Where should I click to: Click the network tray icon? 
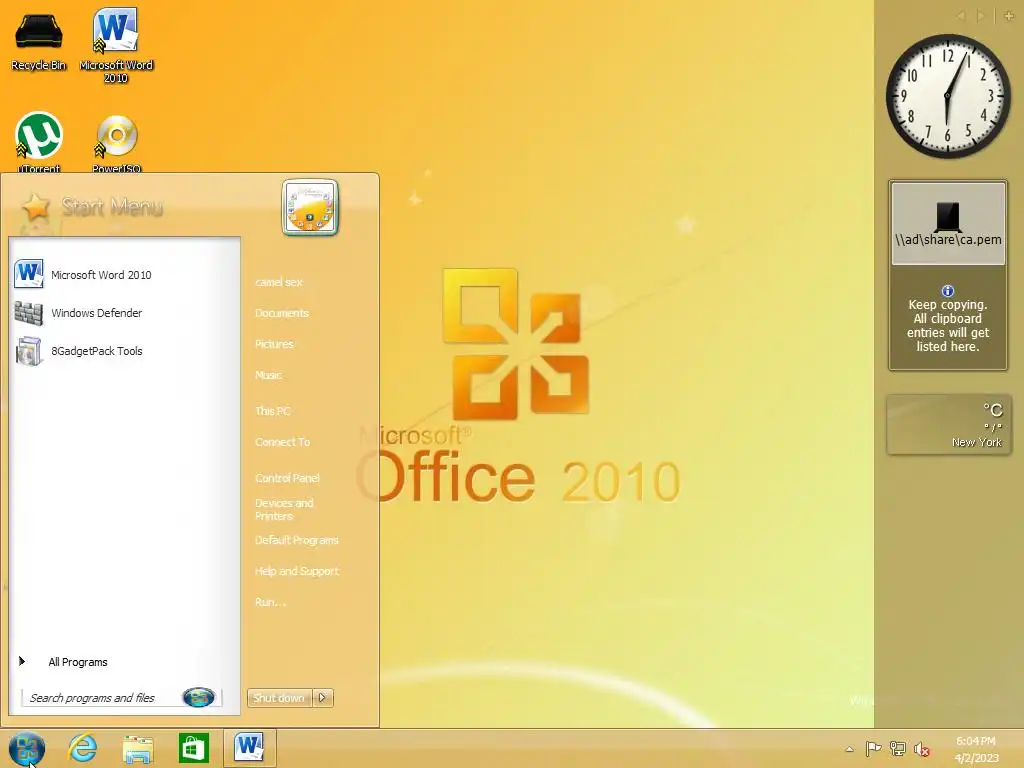(898, 749)
